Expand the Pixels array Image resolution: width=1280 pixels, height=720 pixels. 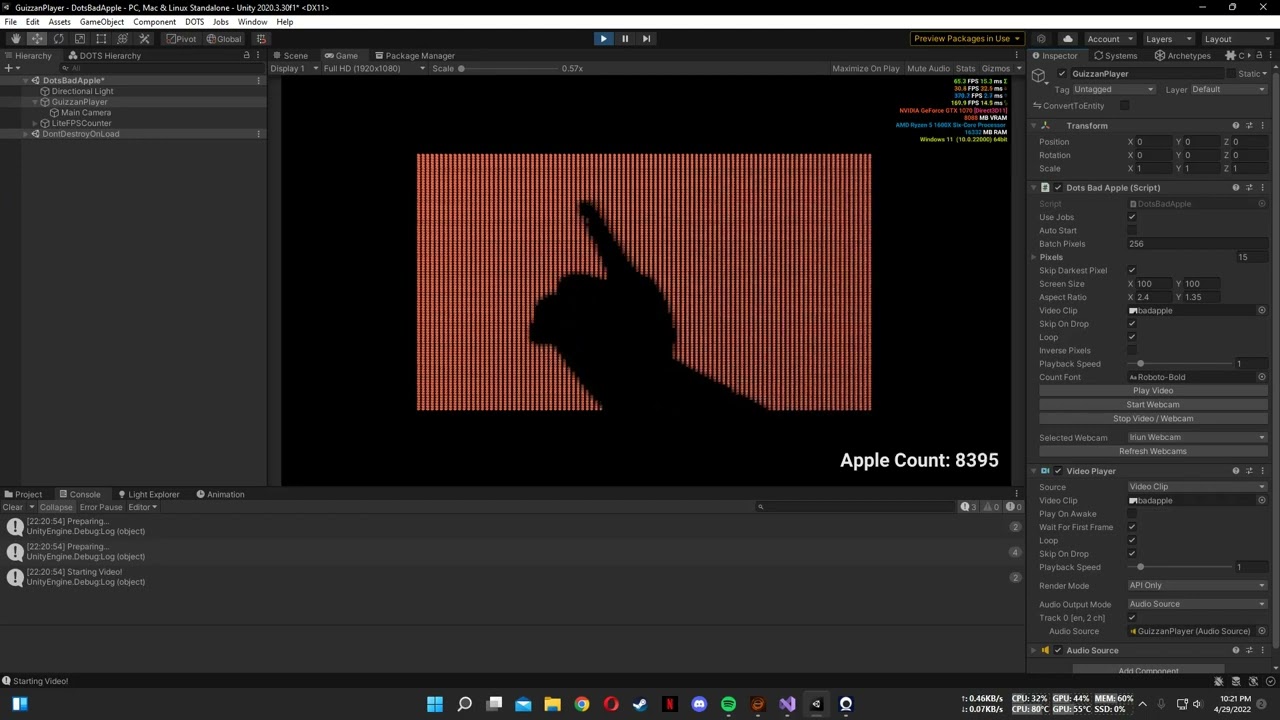1035,258
